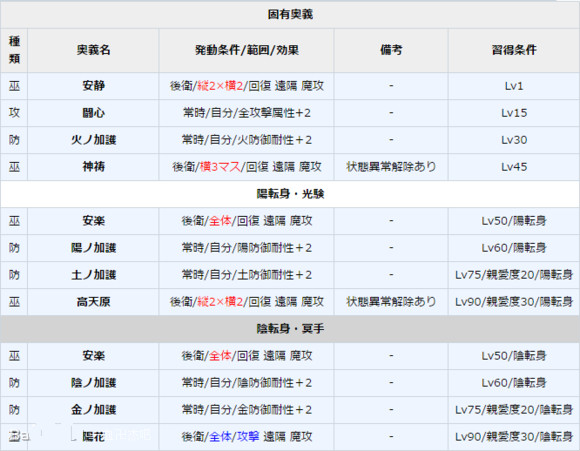
Task: Click 常時/自分/金防御耐性+2 effect cell
Action: pos(247,410)
